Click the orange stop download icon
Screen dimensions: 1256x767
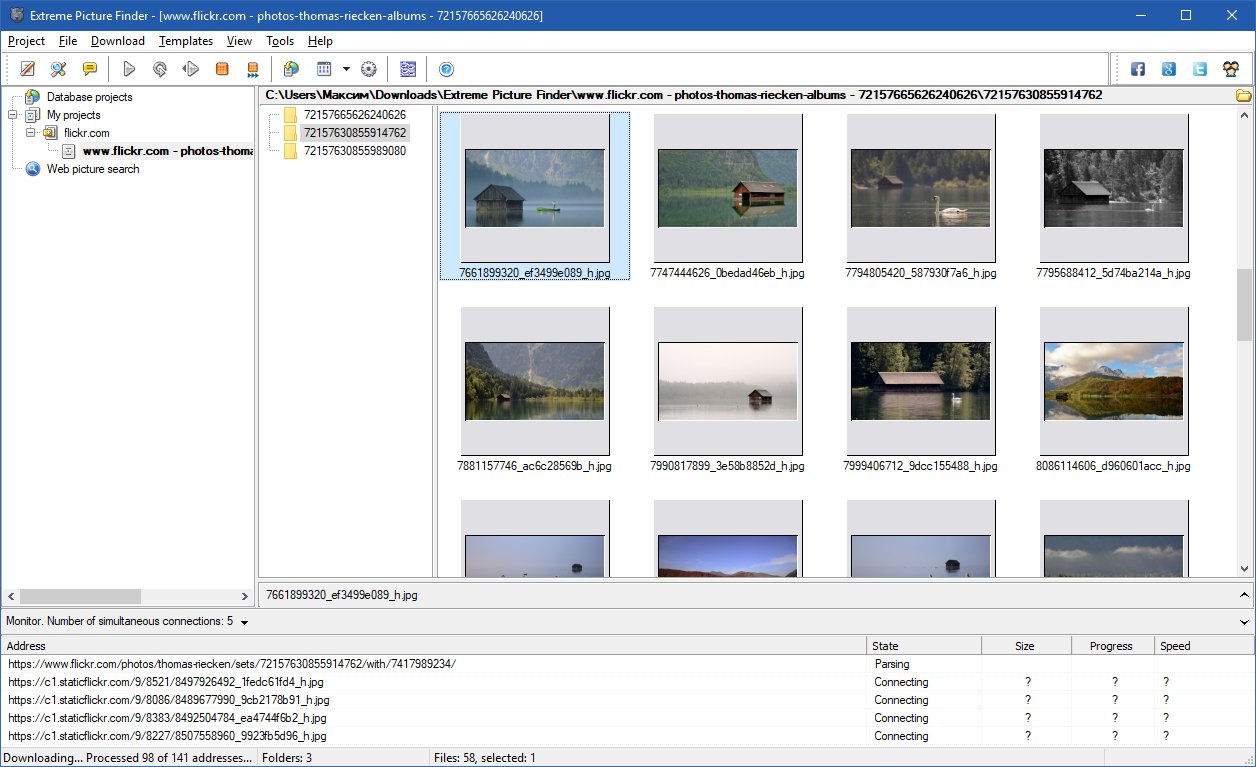pyautogui.click(x=222, y=69)
